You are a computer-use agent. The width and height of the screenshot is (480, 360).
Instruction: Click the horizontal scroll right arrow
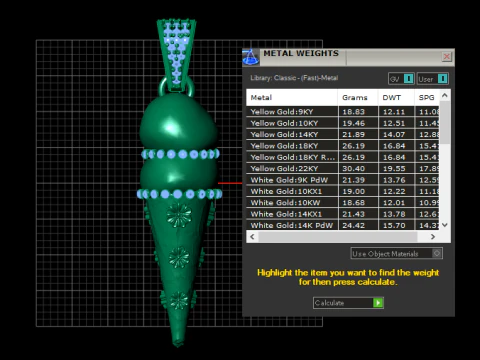(x=433, y=237)
